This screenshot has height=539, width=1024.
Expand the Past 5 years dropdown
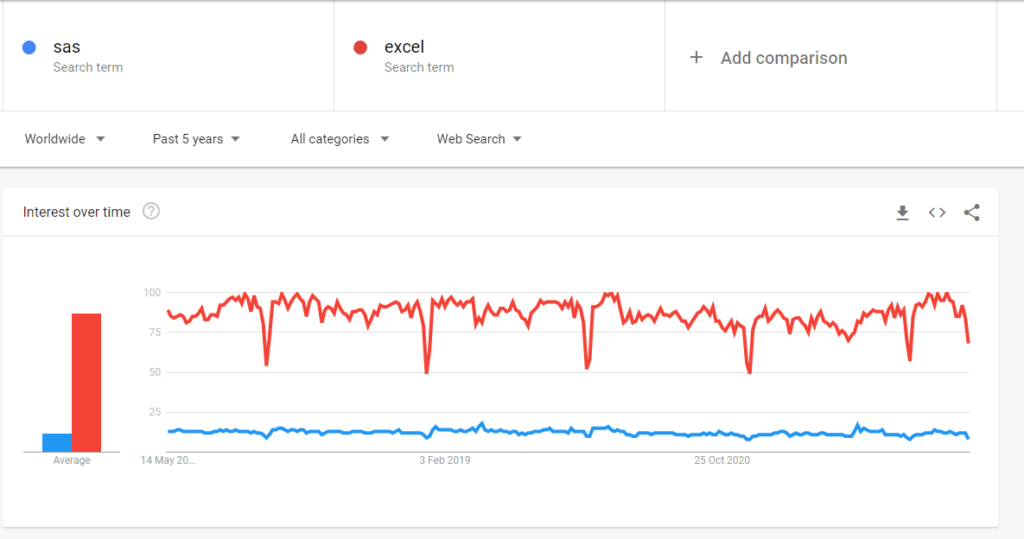coord(196,139)
